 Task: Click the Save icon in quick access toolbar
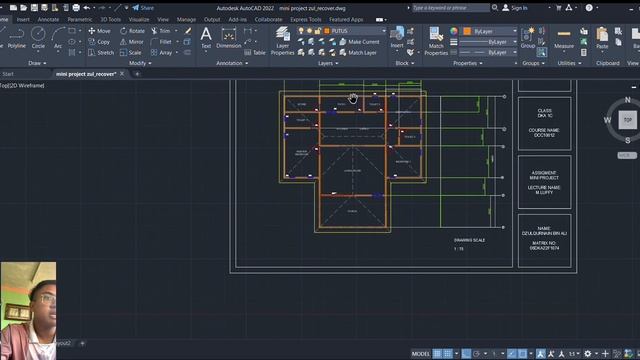pyautogui.click(x=34, y=8)
